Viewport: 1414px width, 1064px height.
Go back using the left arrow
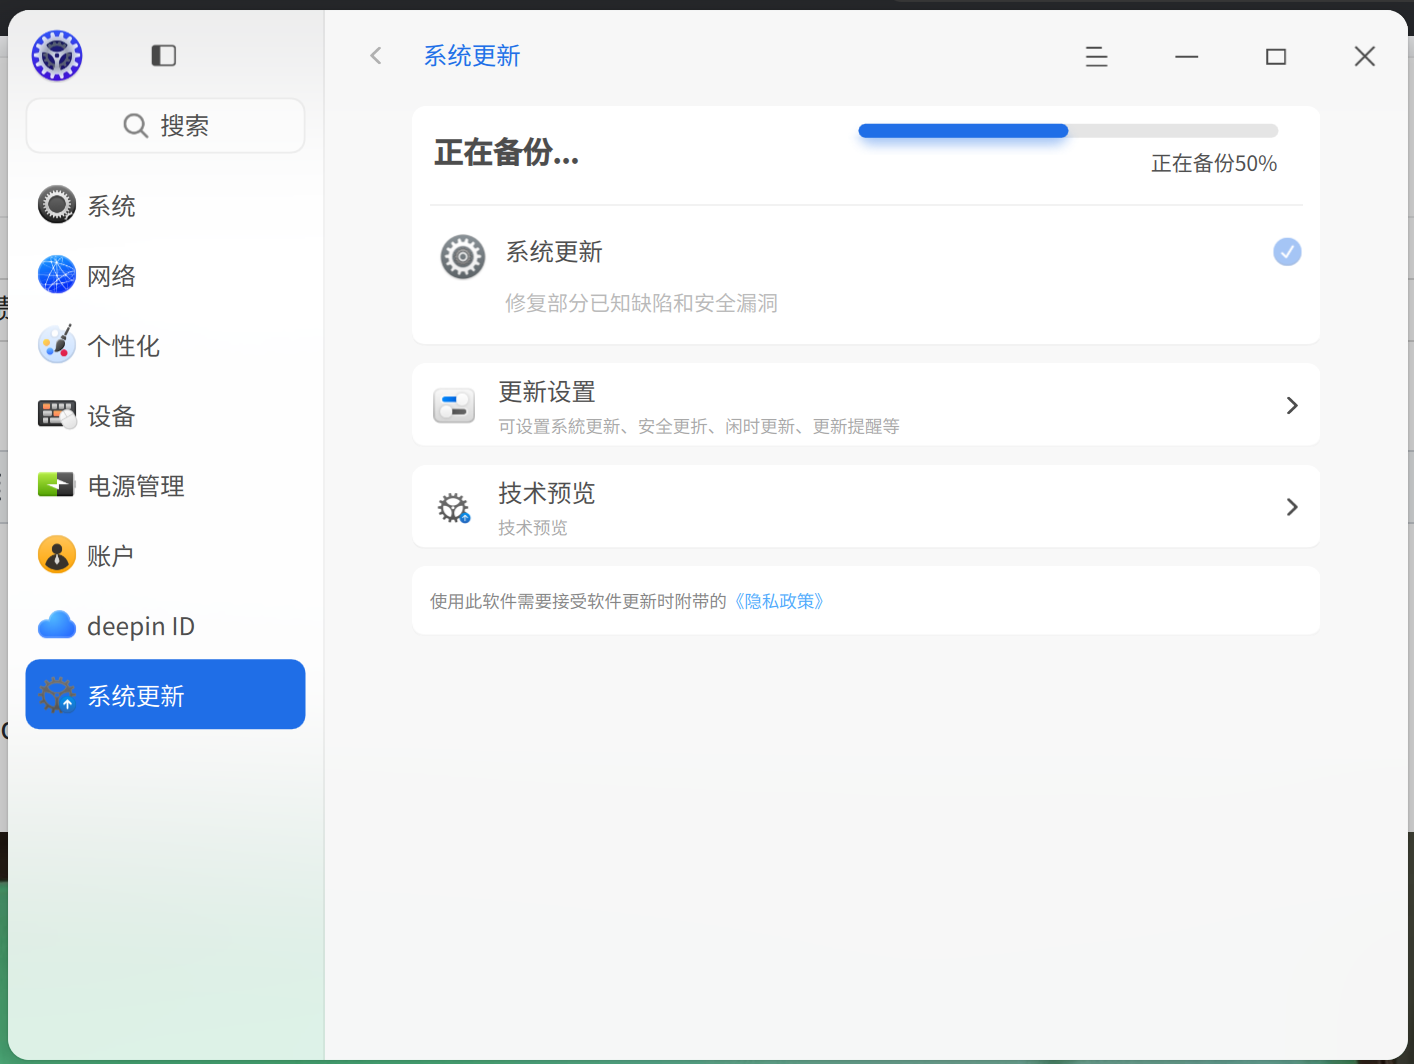point(376,56)
